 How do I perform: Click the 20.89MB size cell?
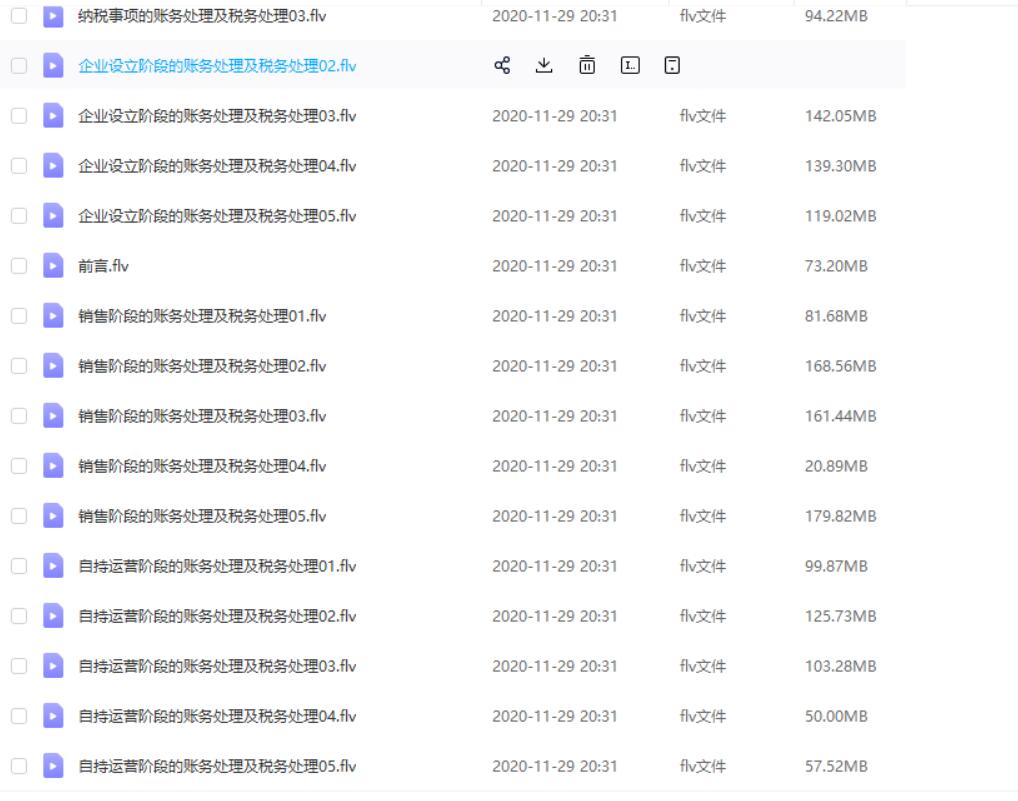[x=836, y=466]
